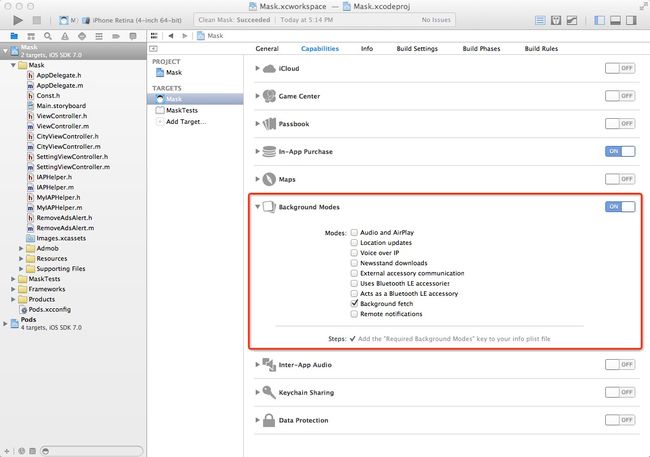Open the Info tab
Viewport: 650px width, 457px height.
pyautogui.click(x=367, y=49)
